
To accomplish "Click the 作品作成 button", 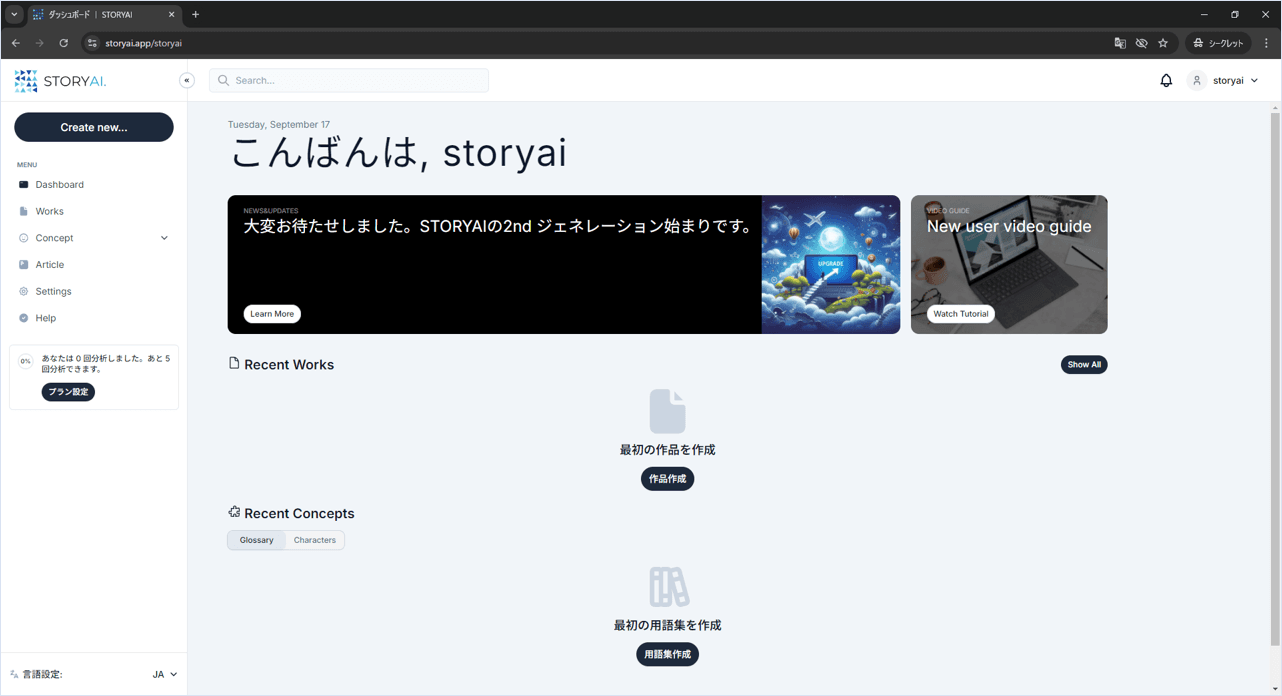I will pos(667,479).
